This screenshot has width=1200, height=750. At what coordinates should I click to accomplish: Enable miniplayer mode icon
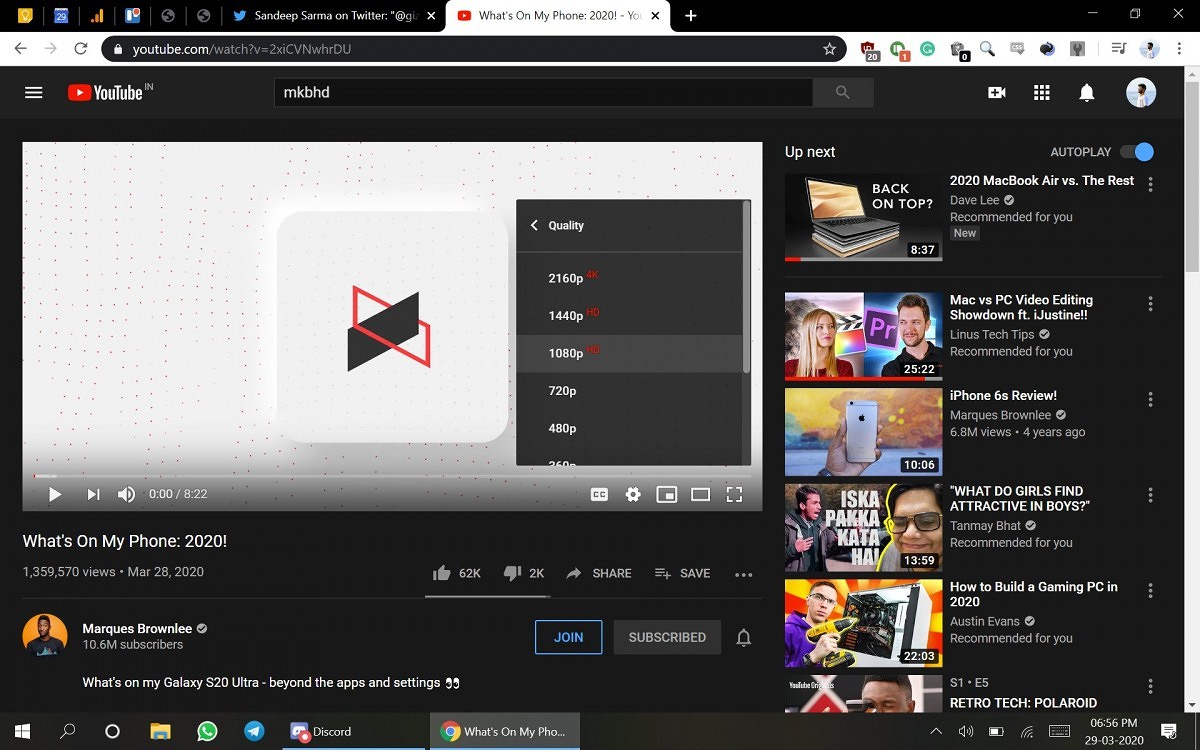[666, 494]
